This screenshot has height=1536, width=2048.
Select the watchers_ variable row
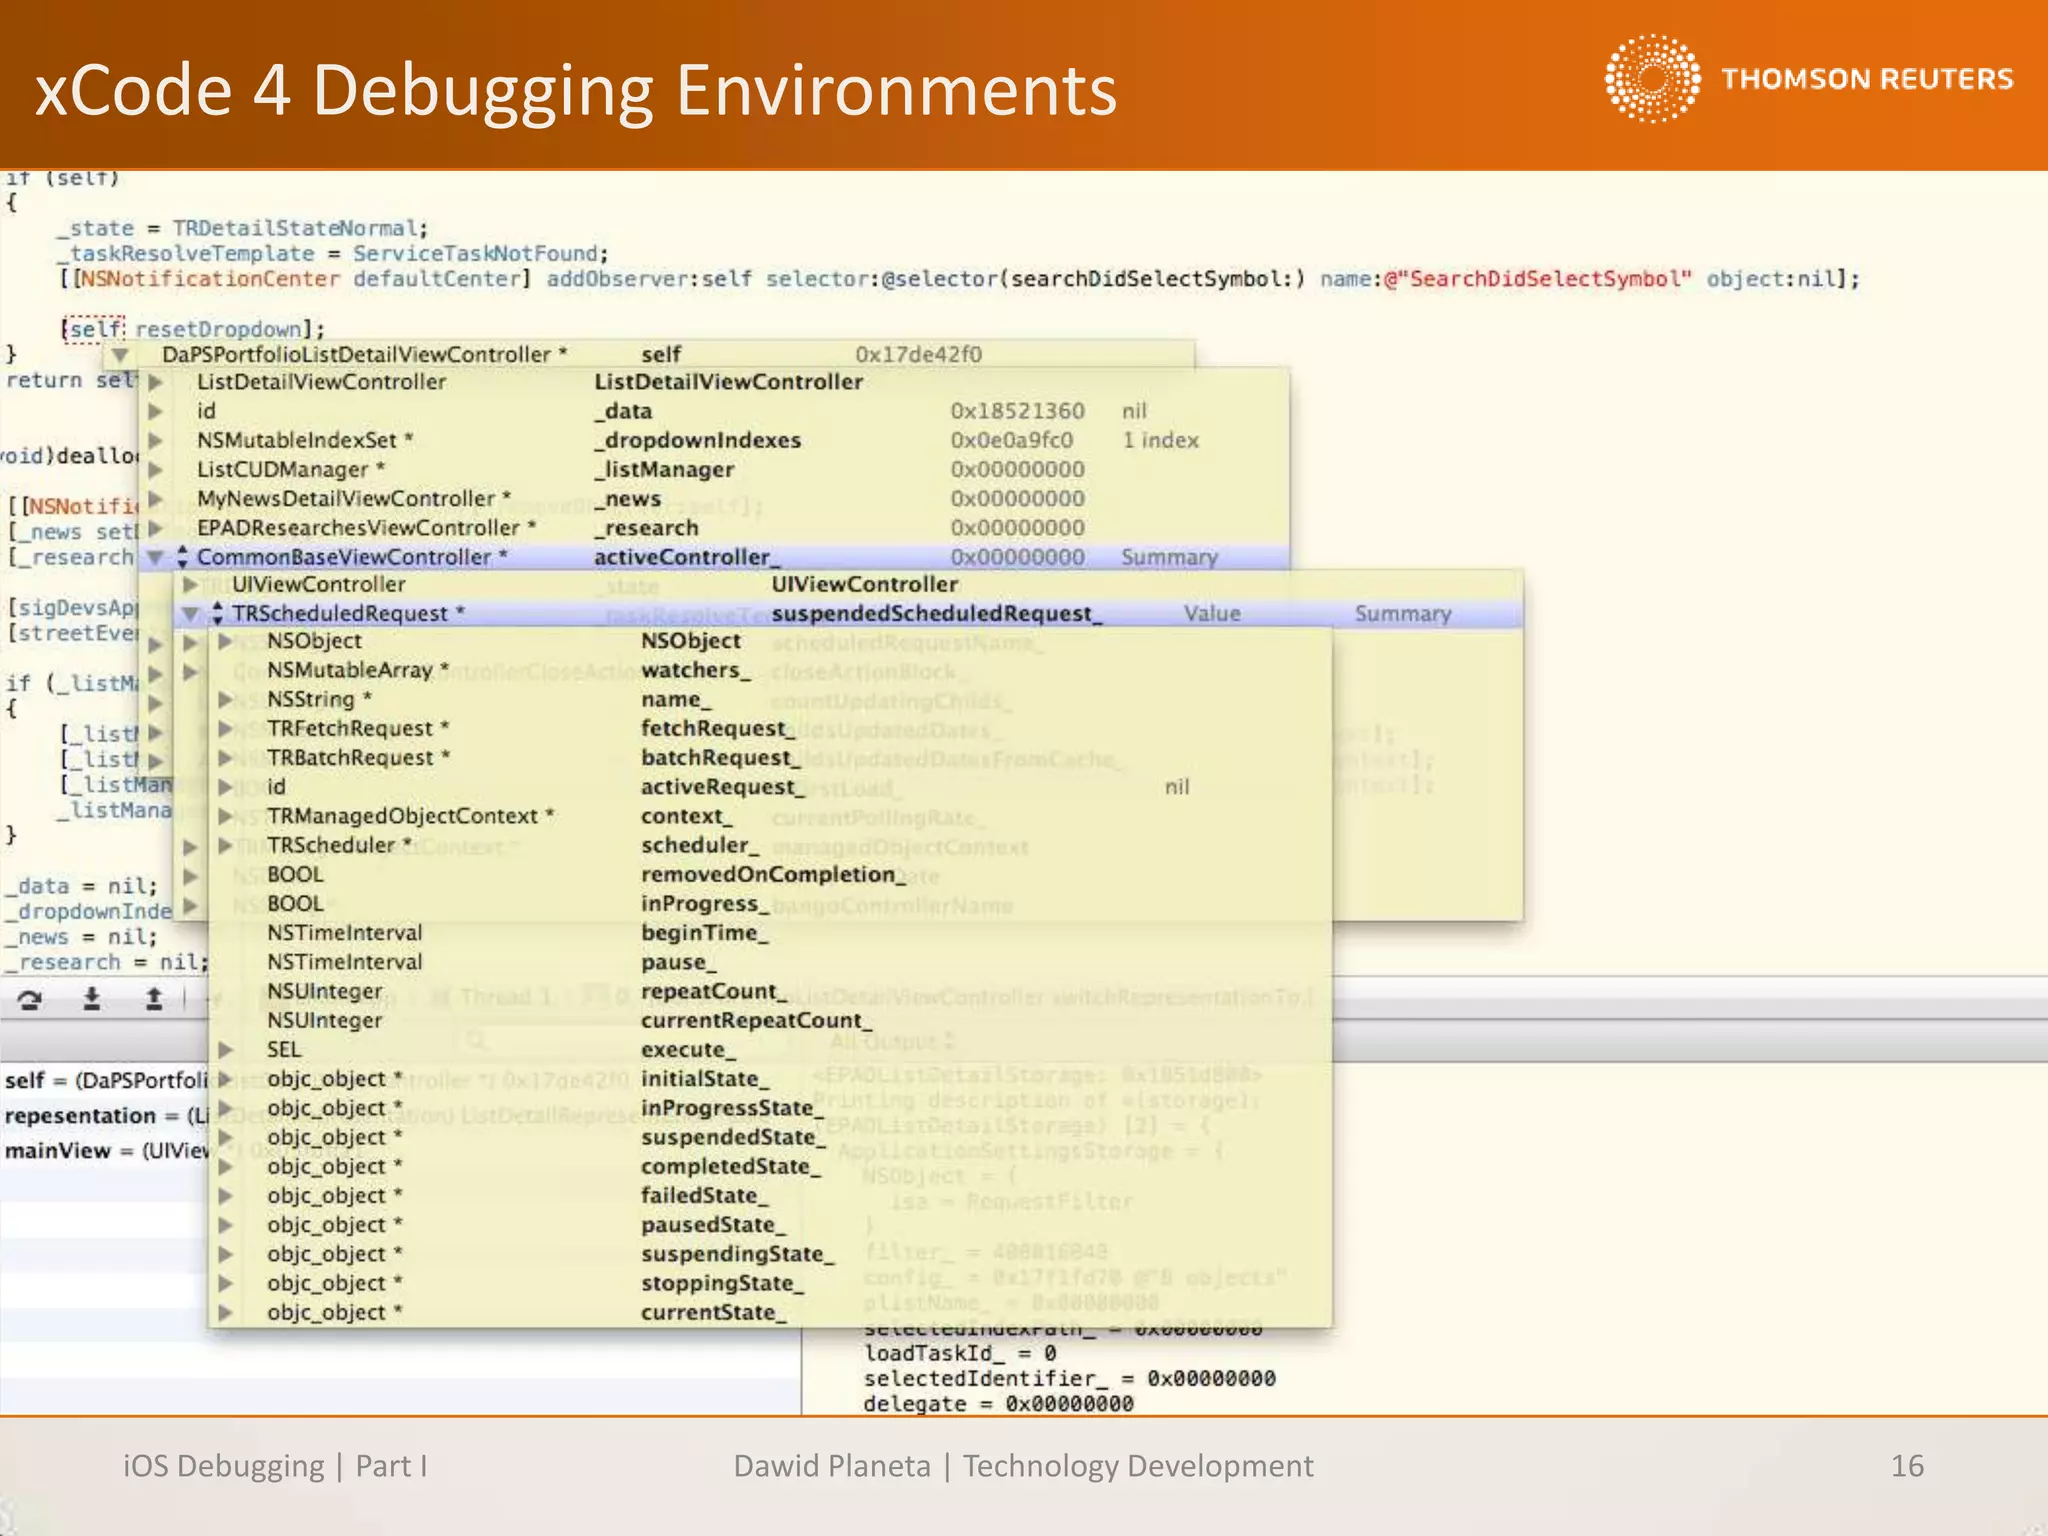pyautogui.click(x=770, y=671)
